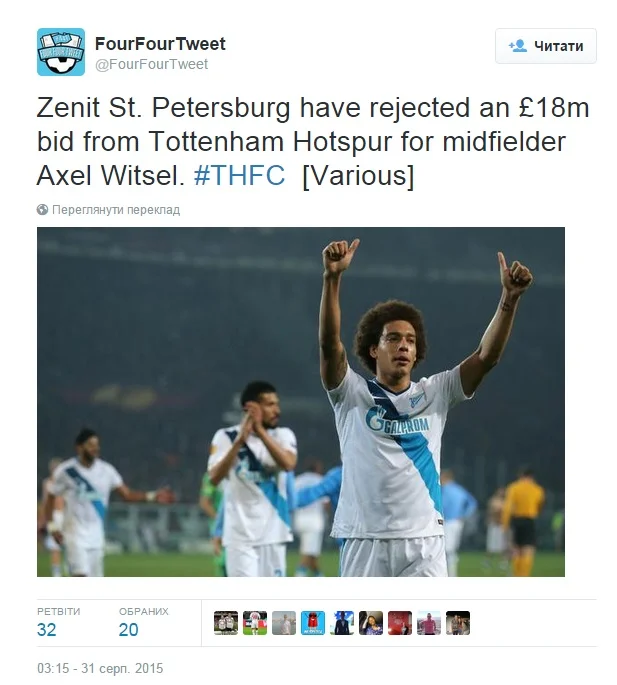Open the avatar of the man in a pink shirt
The height and width of the screenshot is (685, 617).
coord(429,623)
